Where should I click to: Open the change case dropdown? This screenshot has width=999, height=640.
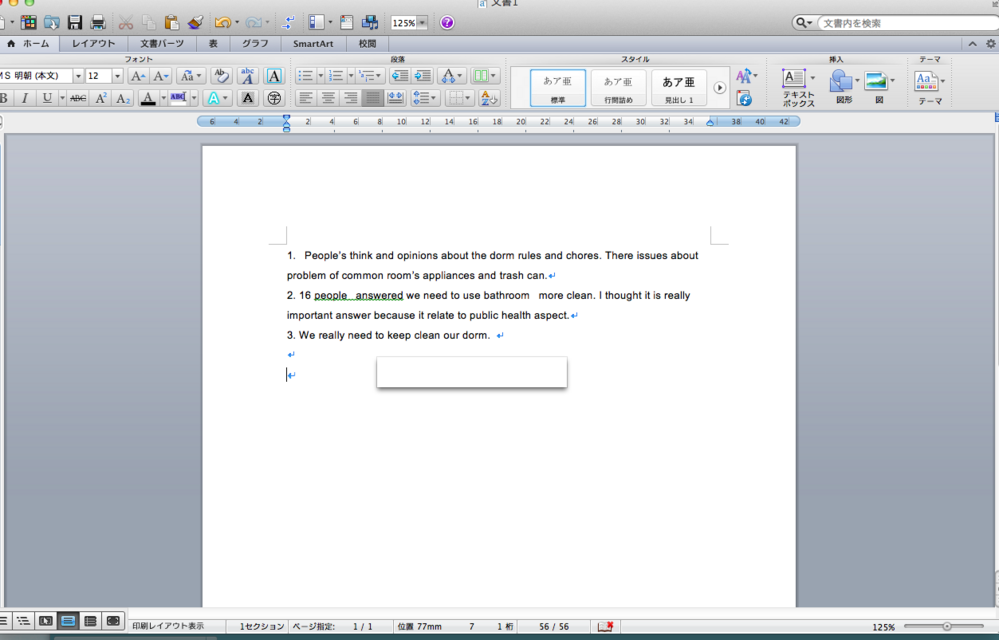click(190, 76)
